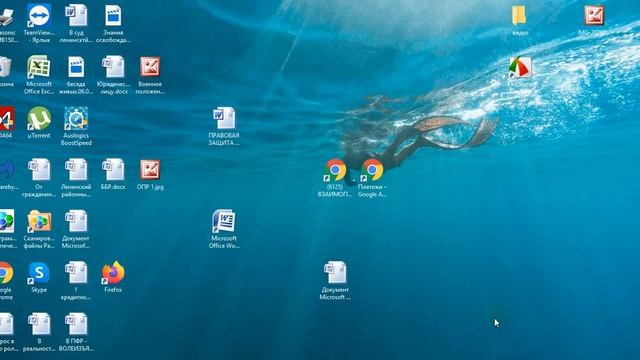The width and height of the screenshot is (640, 360).
Task: Select the '1 кредитно...' document
Action: pos(76,273)
